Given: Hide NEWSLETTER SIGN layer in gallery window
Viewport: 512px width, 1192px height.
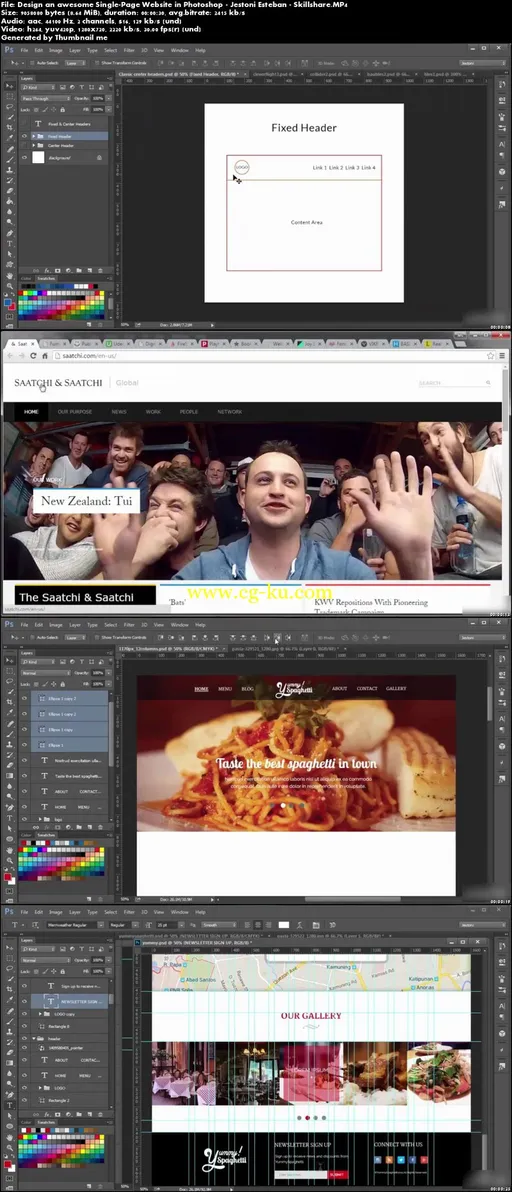Looking at the screenshot, I should point(24,1001).
